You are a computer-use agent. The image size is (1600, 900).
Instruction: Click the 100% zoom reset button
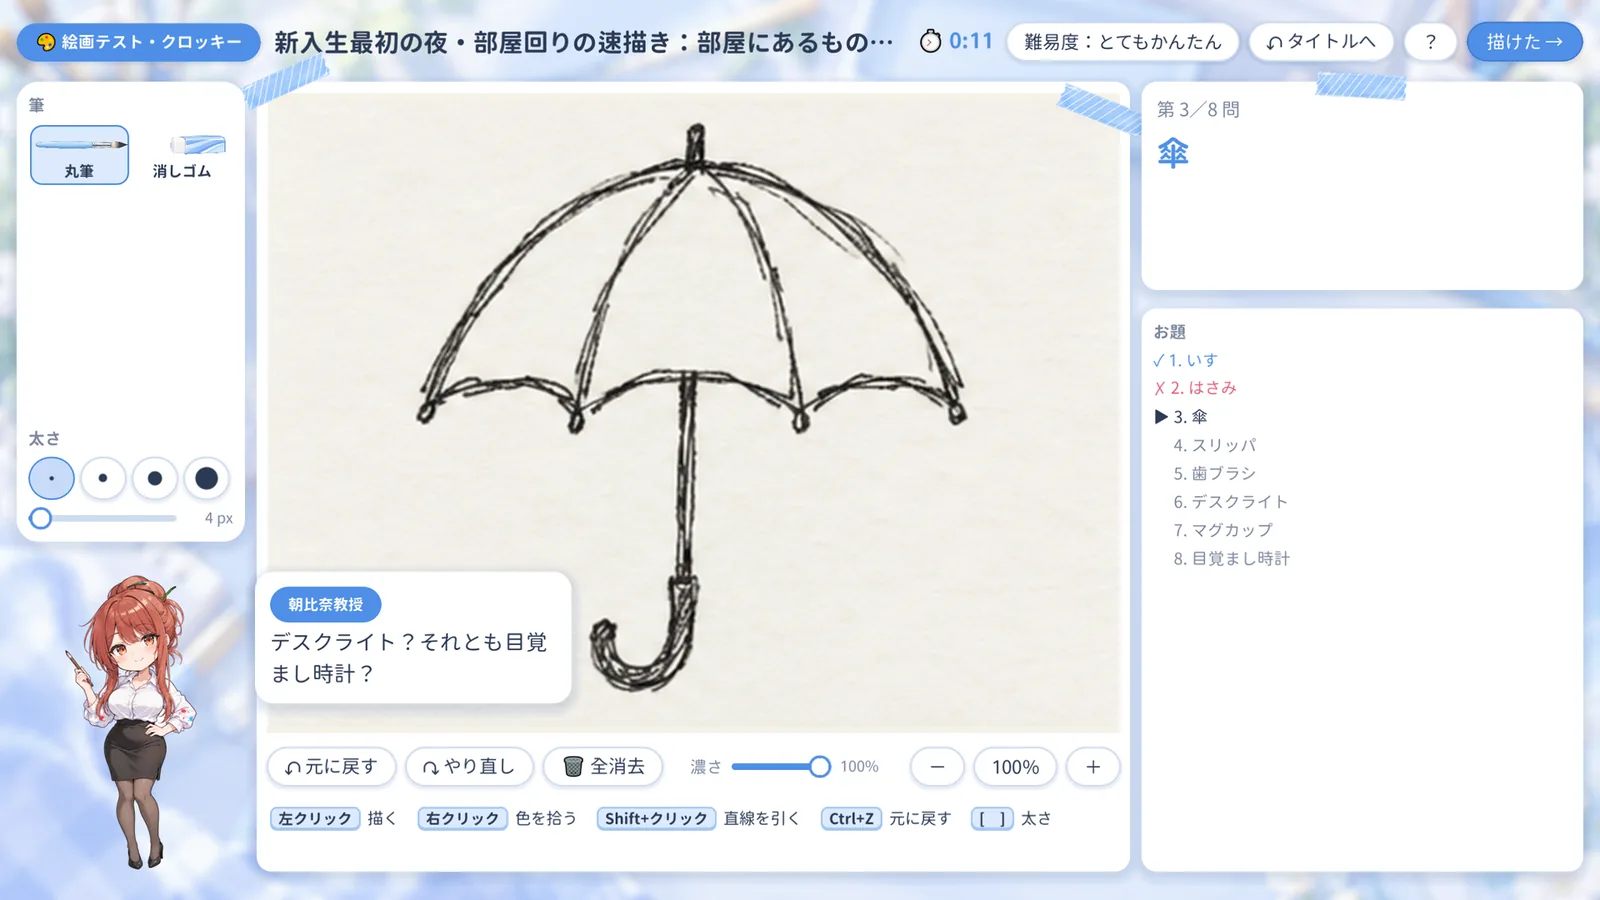point(1015,767)
